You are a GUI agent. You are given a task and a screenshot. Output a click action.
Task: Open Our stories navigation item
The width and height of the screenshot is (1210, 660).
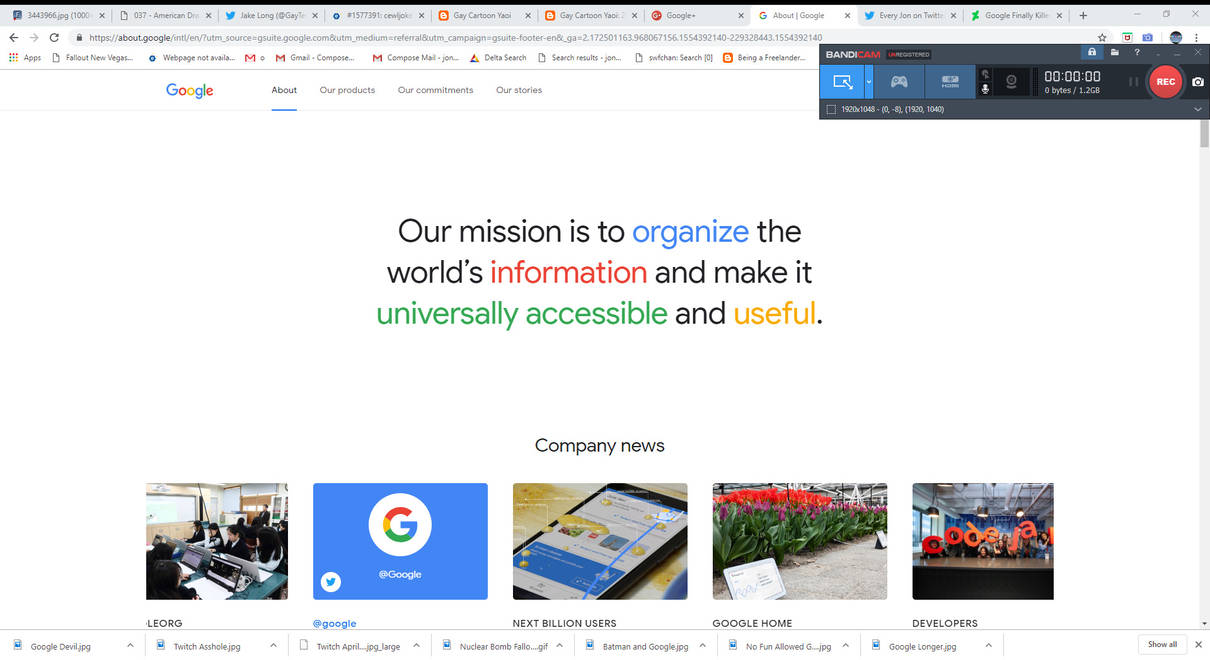click(519, 90)
